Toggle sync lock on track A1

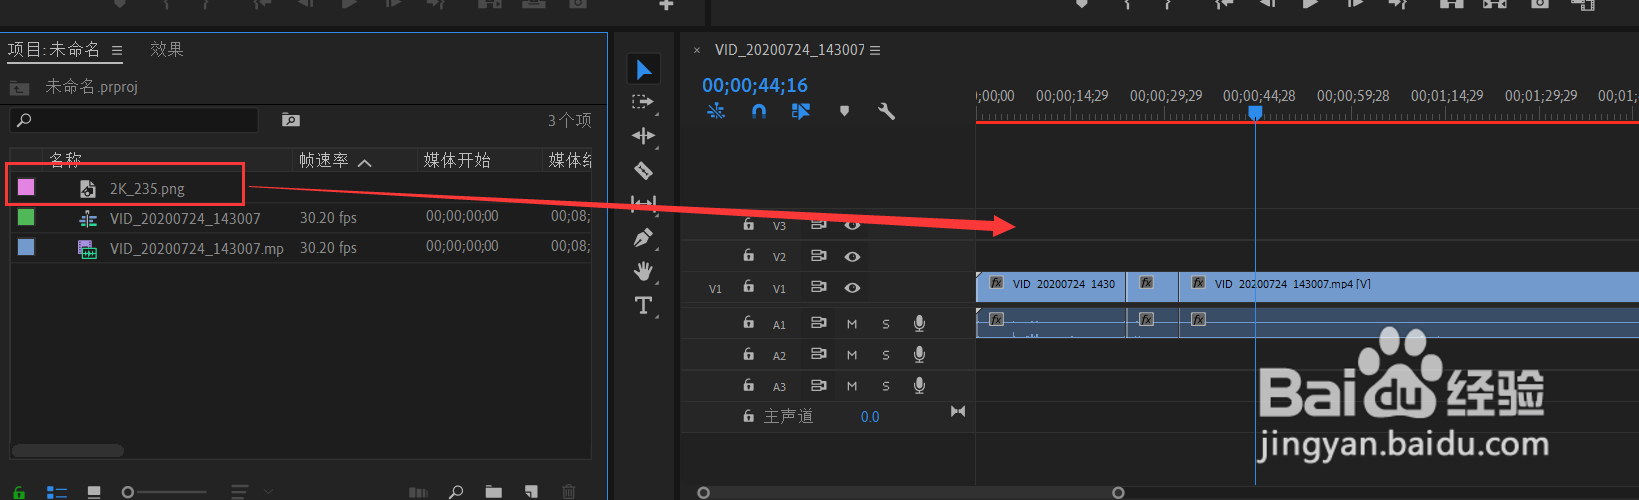pos(818,324)
